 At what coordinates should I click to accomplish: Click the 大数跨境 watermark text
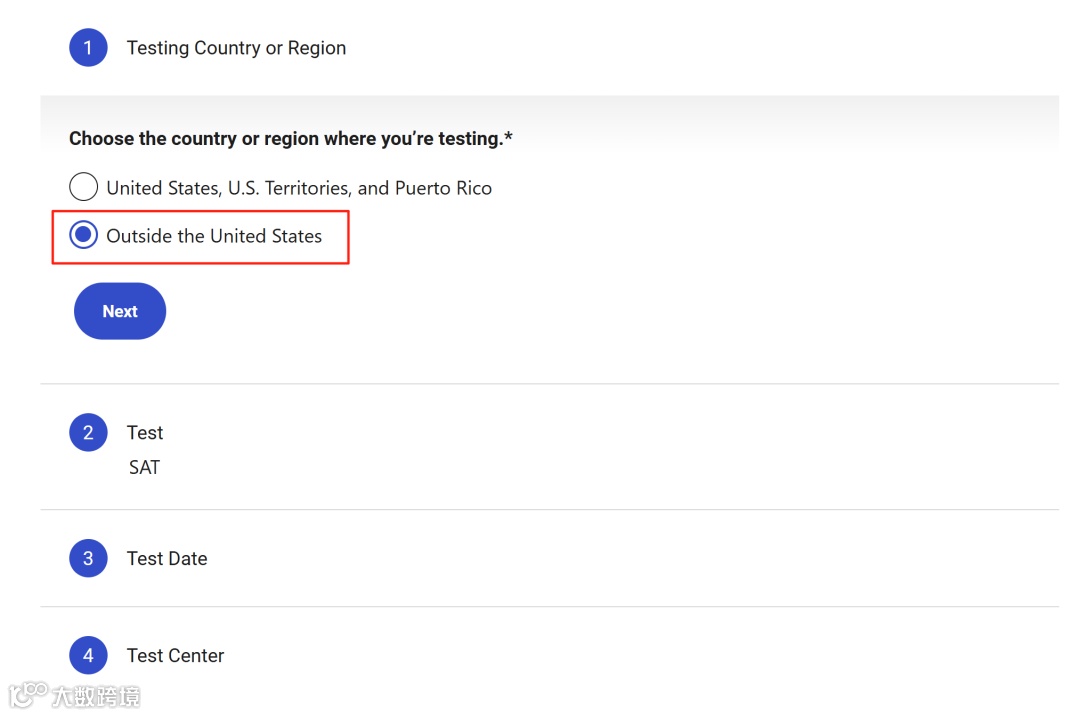[96, 696]
